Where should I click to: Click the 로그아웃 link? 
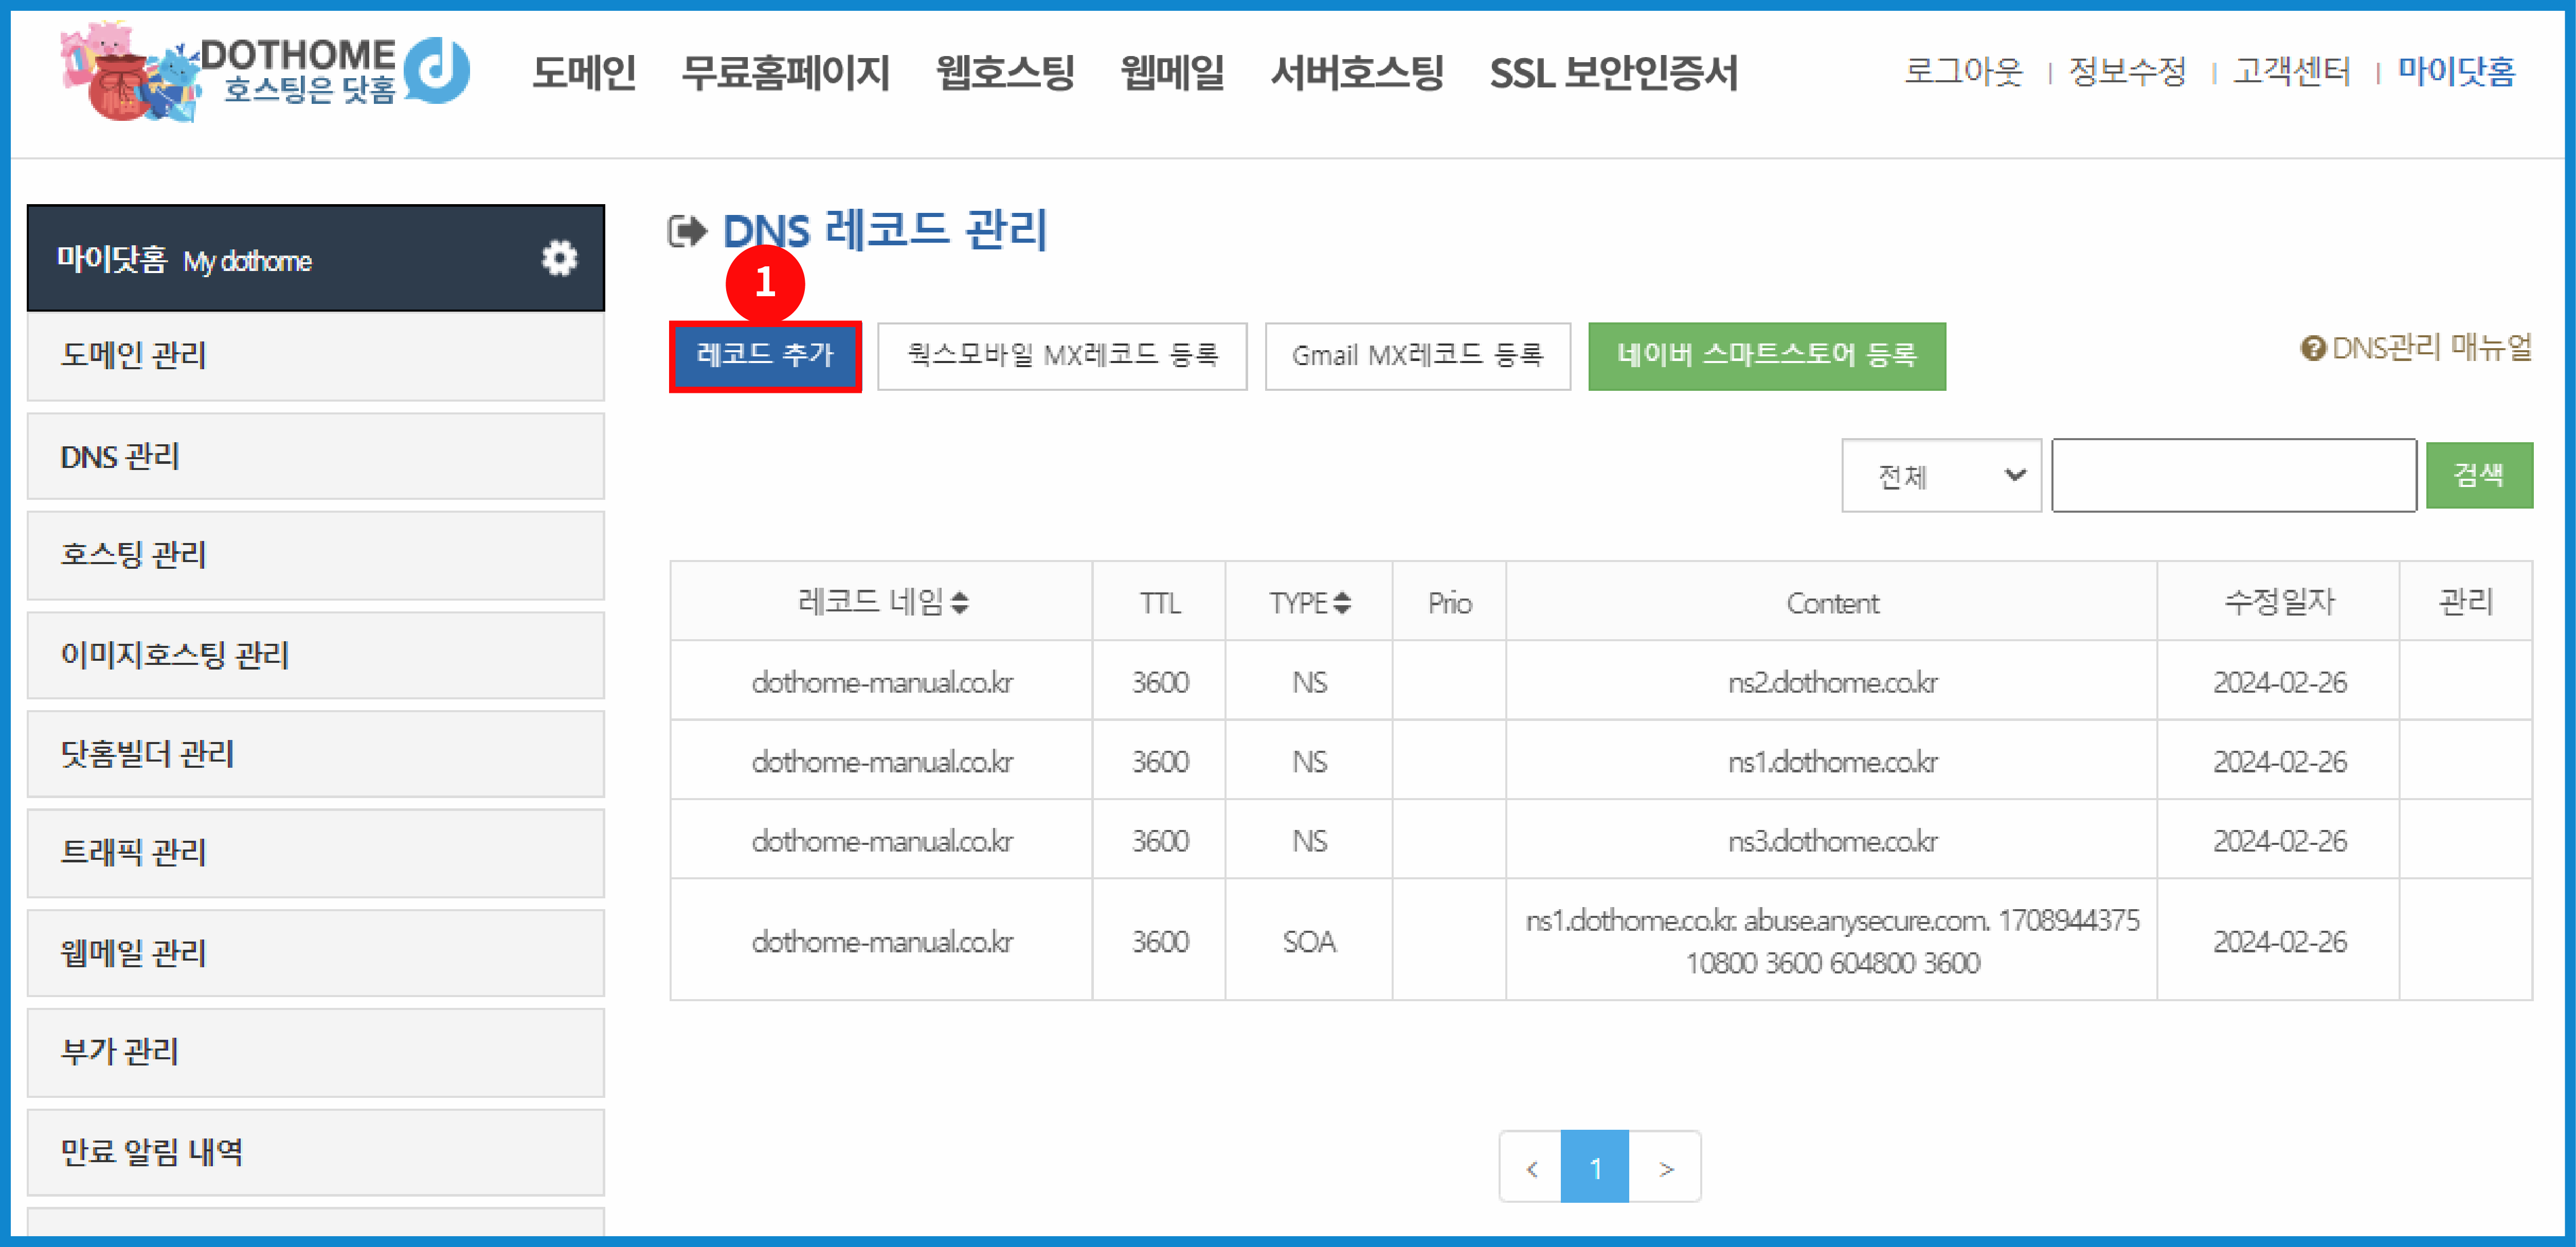pos(1963,71)
